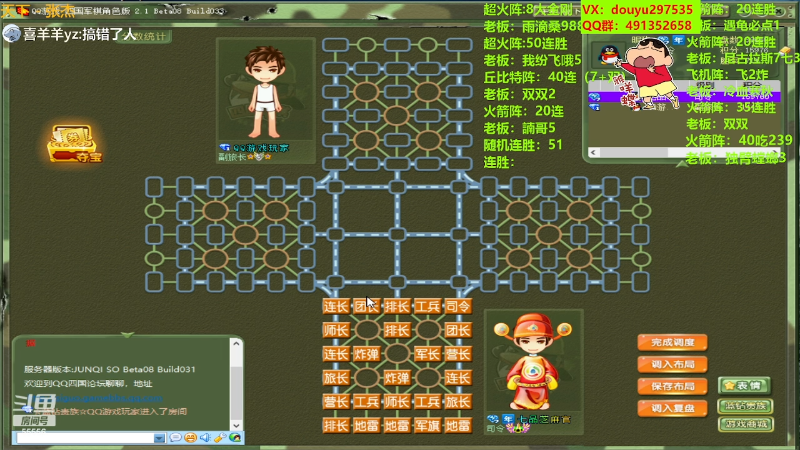This screenshot has width=800, height=450.
Task: Select the 军旗 piece
Action: tap(427, 426)
